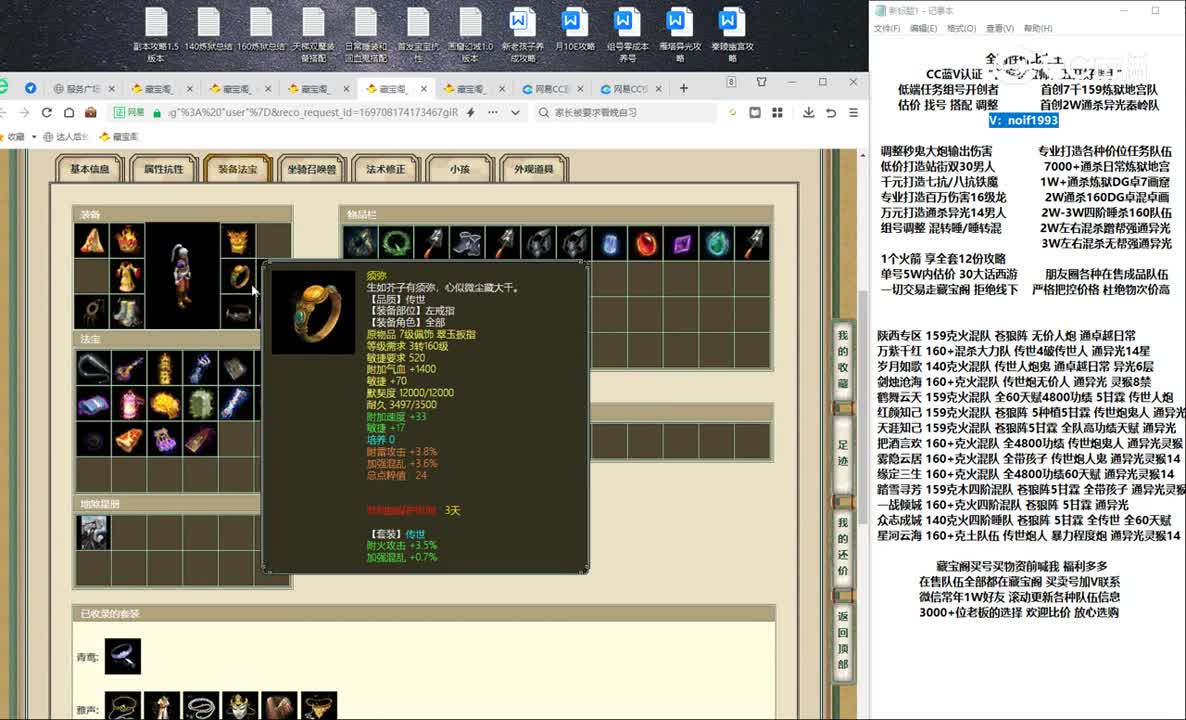Screen dimensions: 1186x720
Task: Click the browser apps grid icon
Action: [x=777, y=113]
